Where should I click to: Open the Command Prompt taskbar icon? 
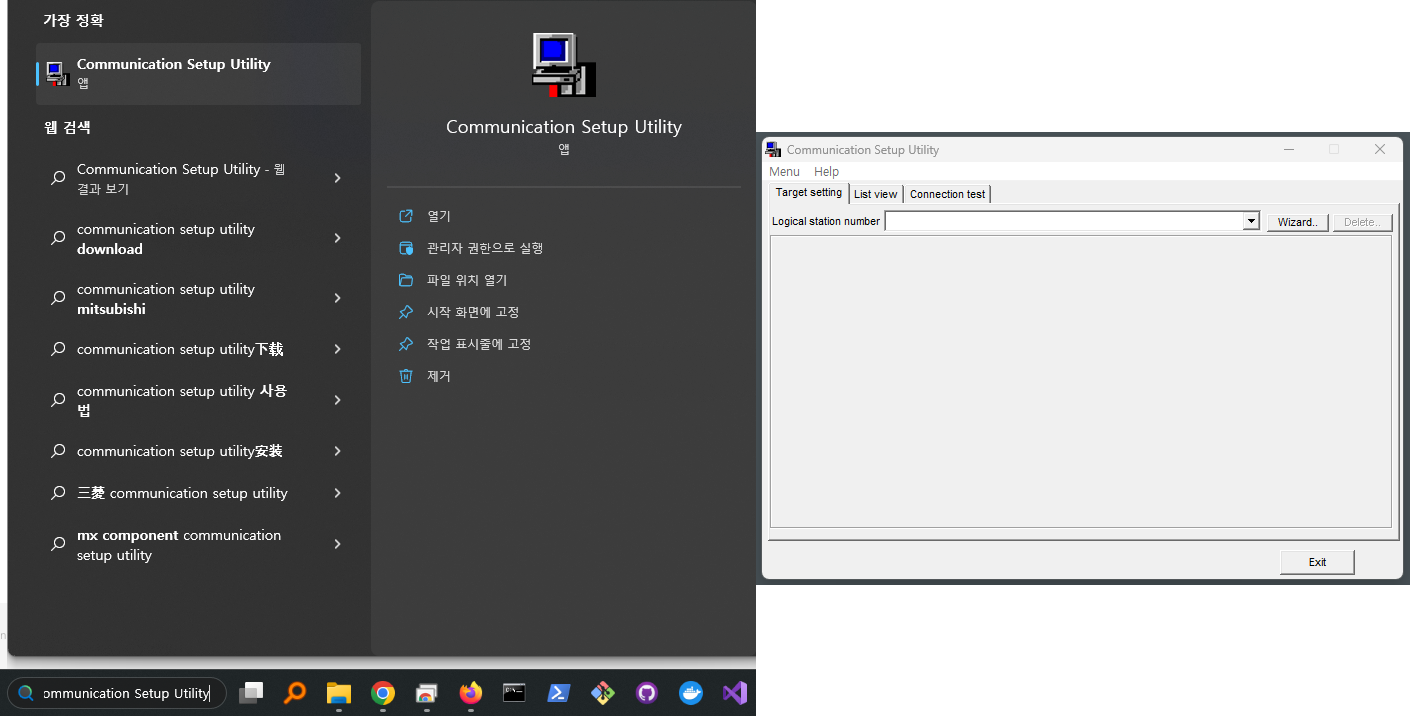pyautogui.click(x=514, y=693)
